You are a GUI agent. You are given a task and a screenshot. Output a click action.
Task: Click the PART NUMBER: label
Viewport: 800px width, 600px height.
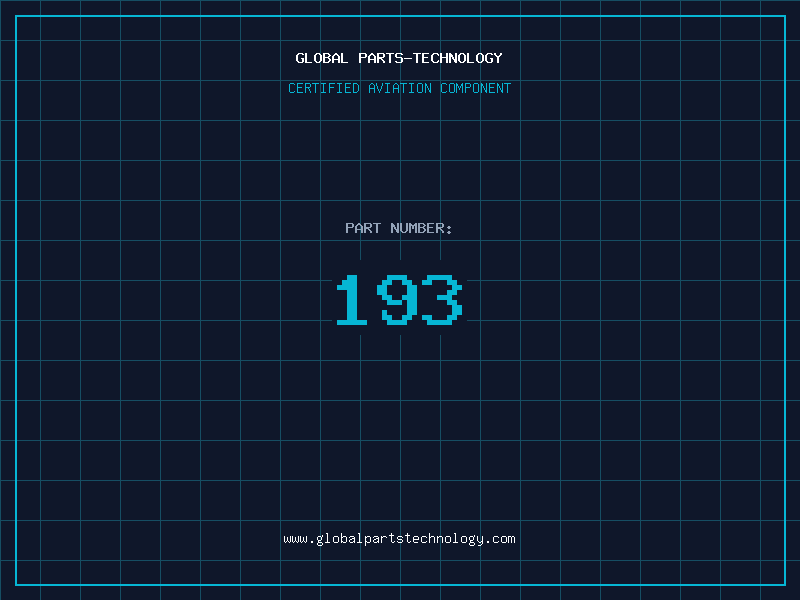(399, 229)
